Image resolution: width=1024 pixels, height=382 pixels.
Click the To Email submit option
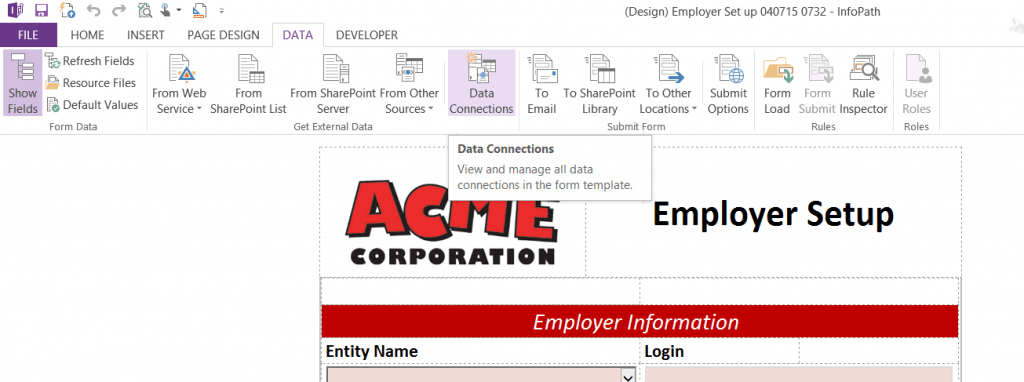pos(541,84)
